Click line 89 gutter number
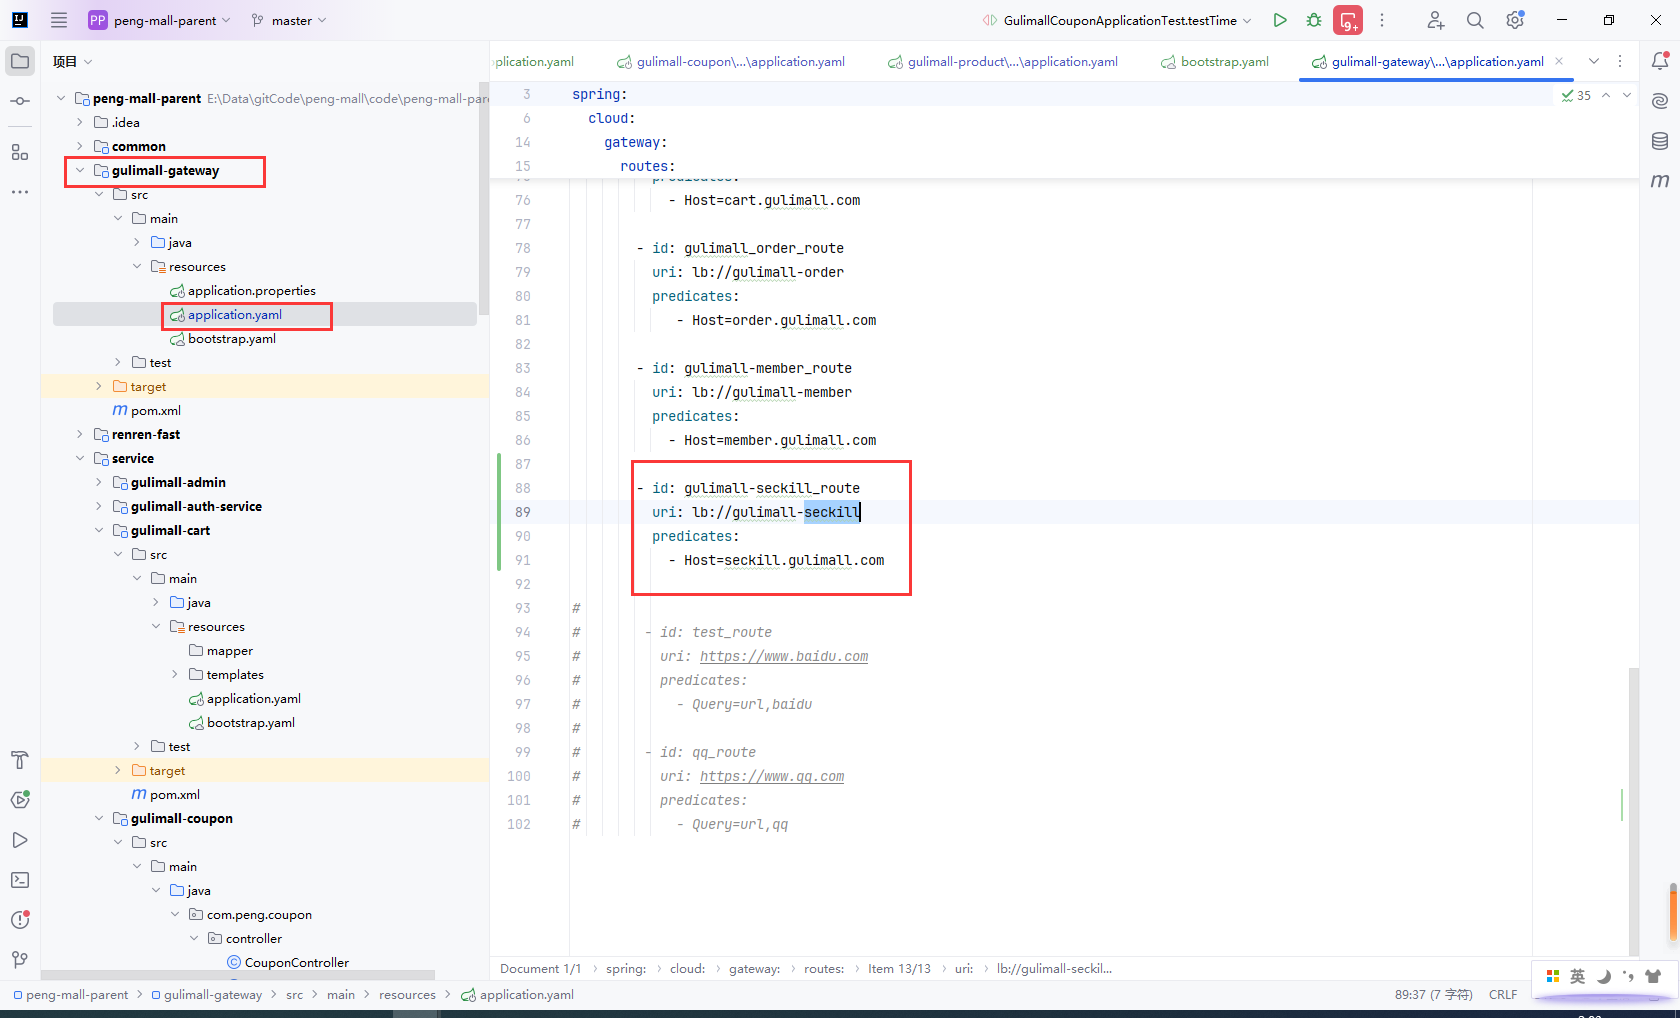The height and width of the screenshot is (1018, 1680). click(x=522, y=512)
